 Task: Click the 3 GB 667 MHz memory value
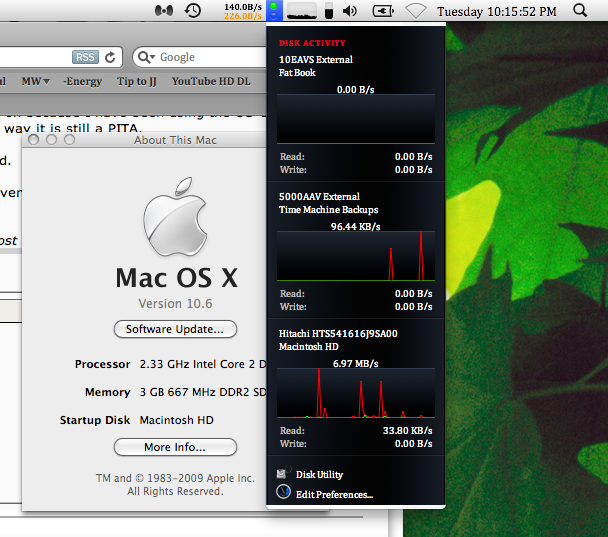click(203, 392)
